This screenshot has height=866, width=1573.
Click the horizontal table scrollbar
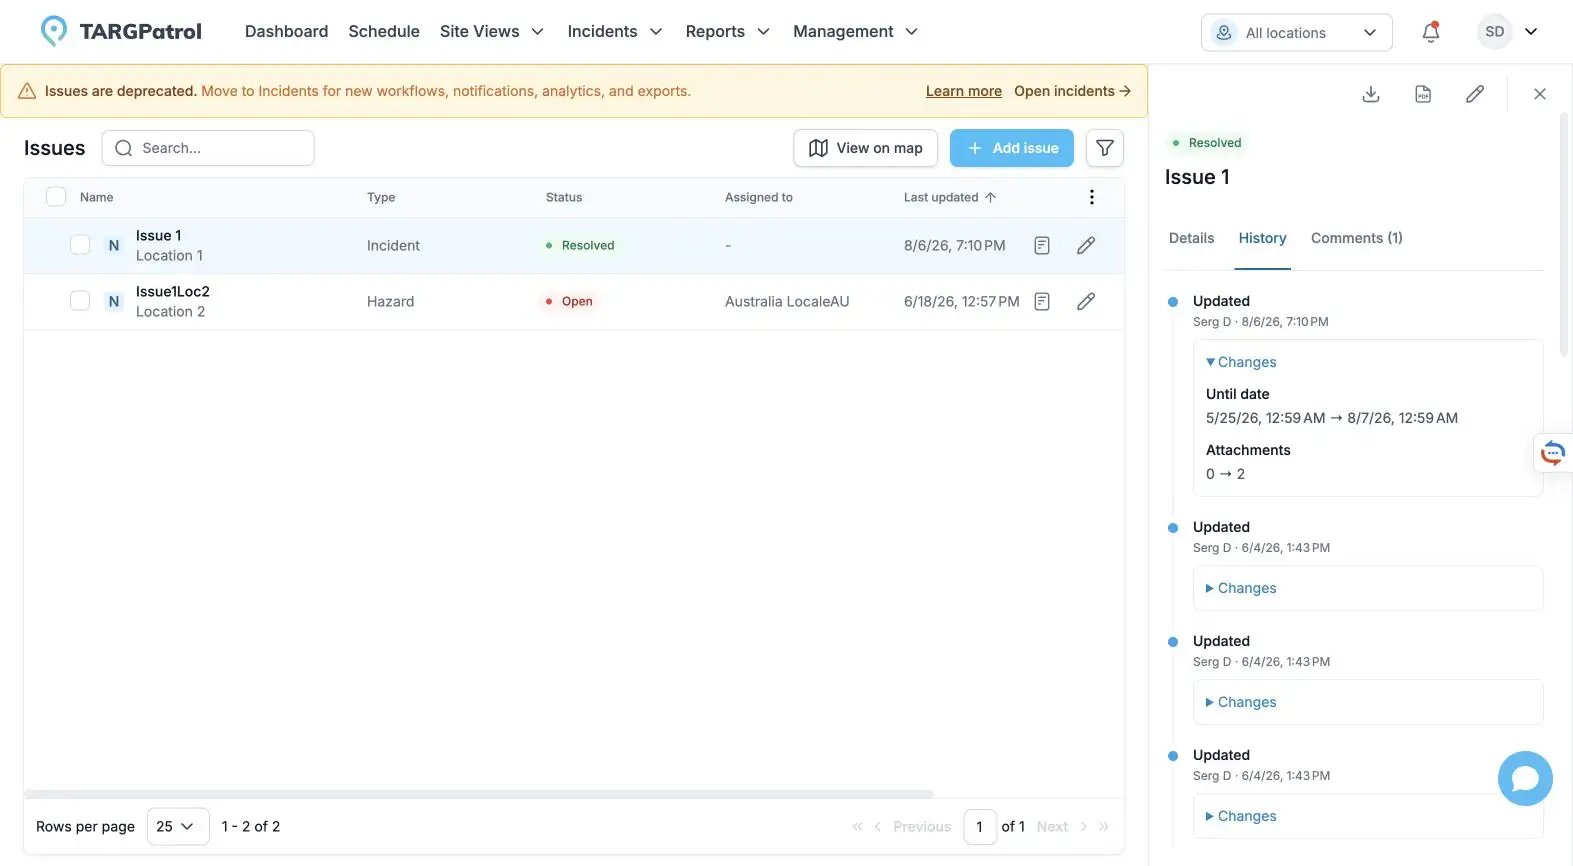coord(478,794)
